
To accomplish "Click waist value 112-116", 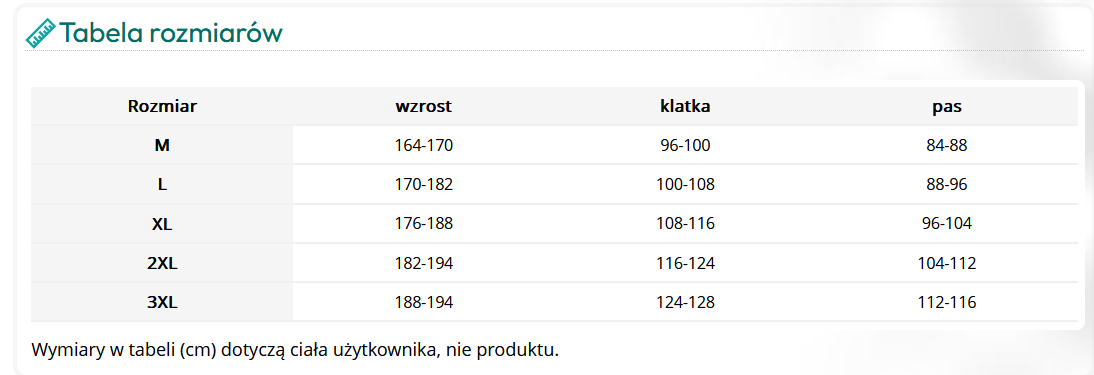I will click(947, 302).
